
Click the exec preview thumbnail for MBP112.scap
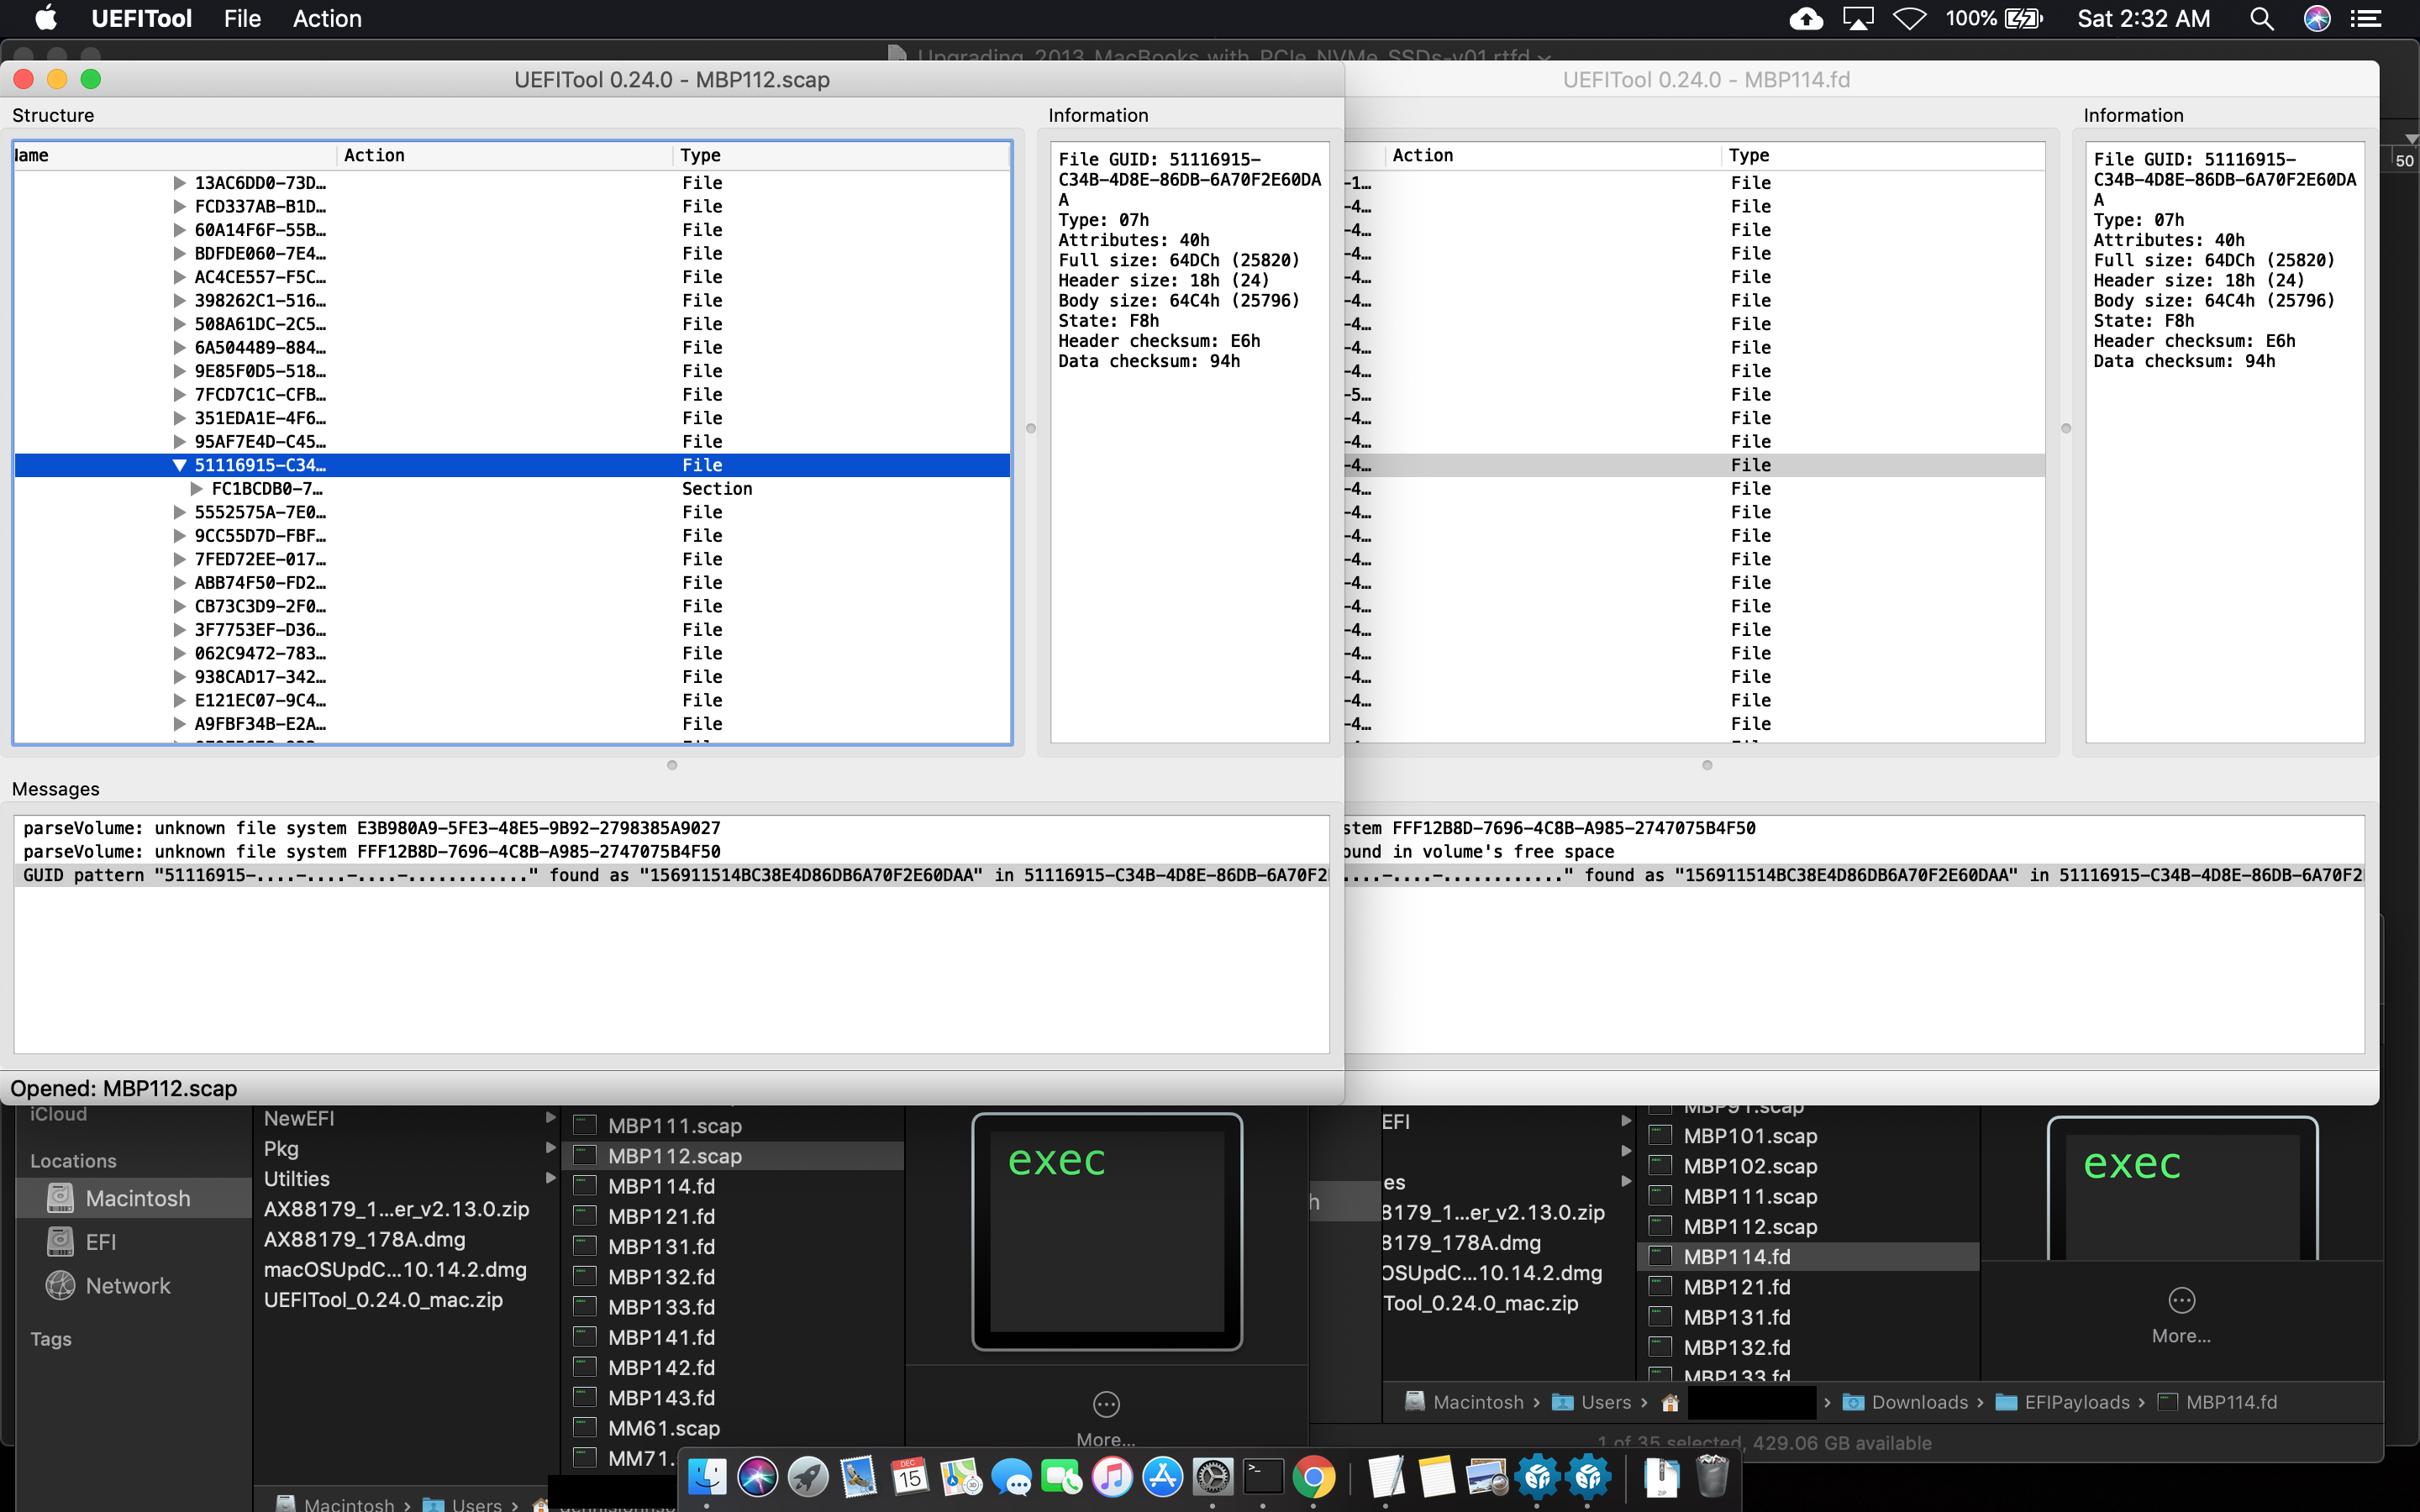tap(1107, 1232)
